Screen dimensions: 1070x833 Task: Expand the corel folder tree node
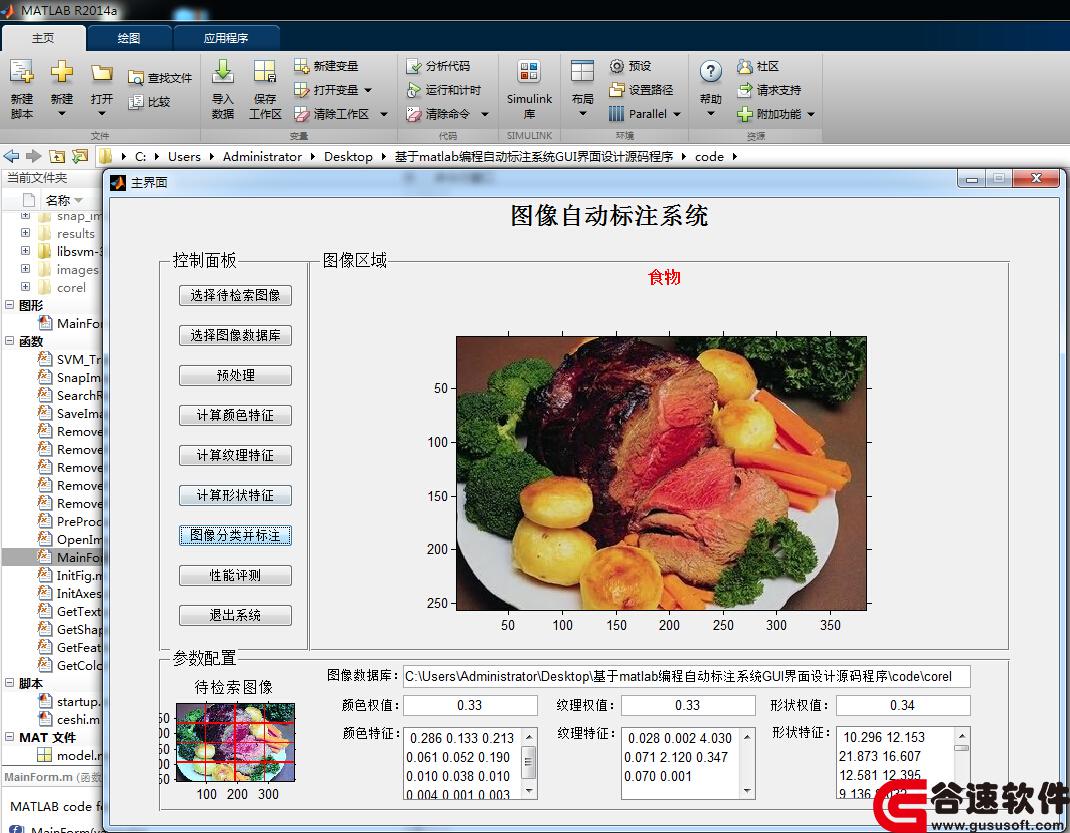[25, 287]
